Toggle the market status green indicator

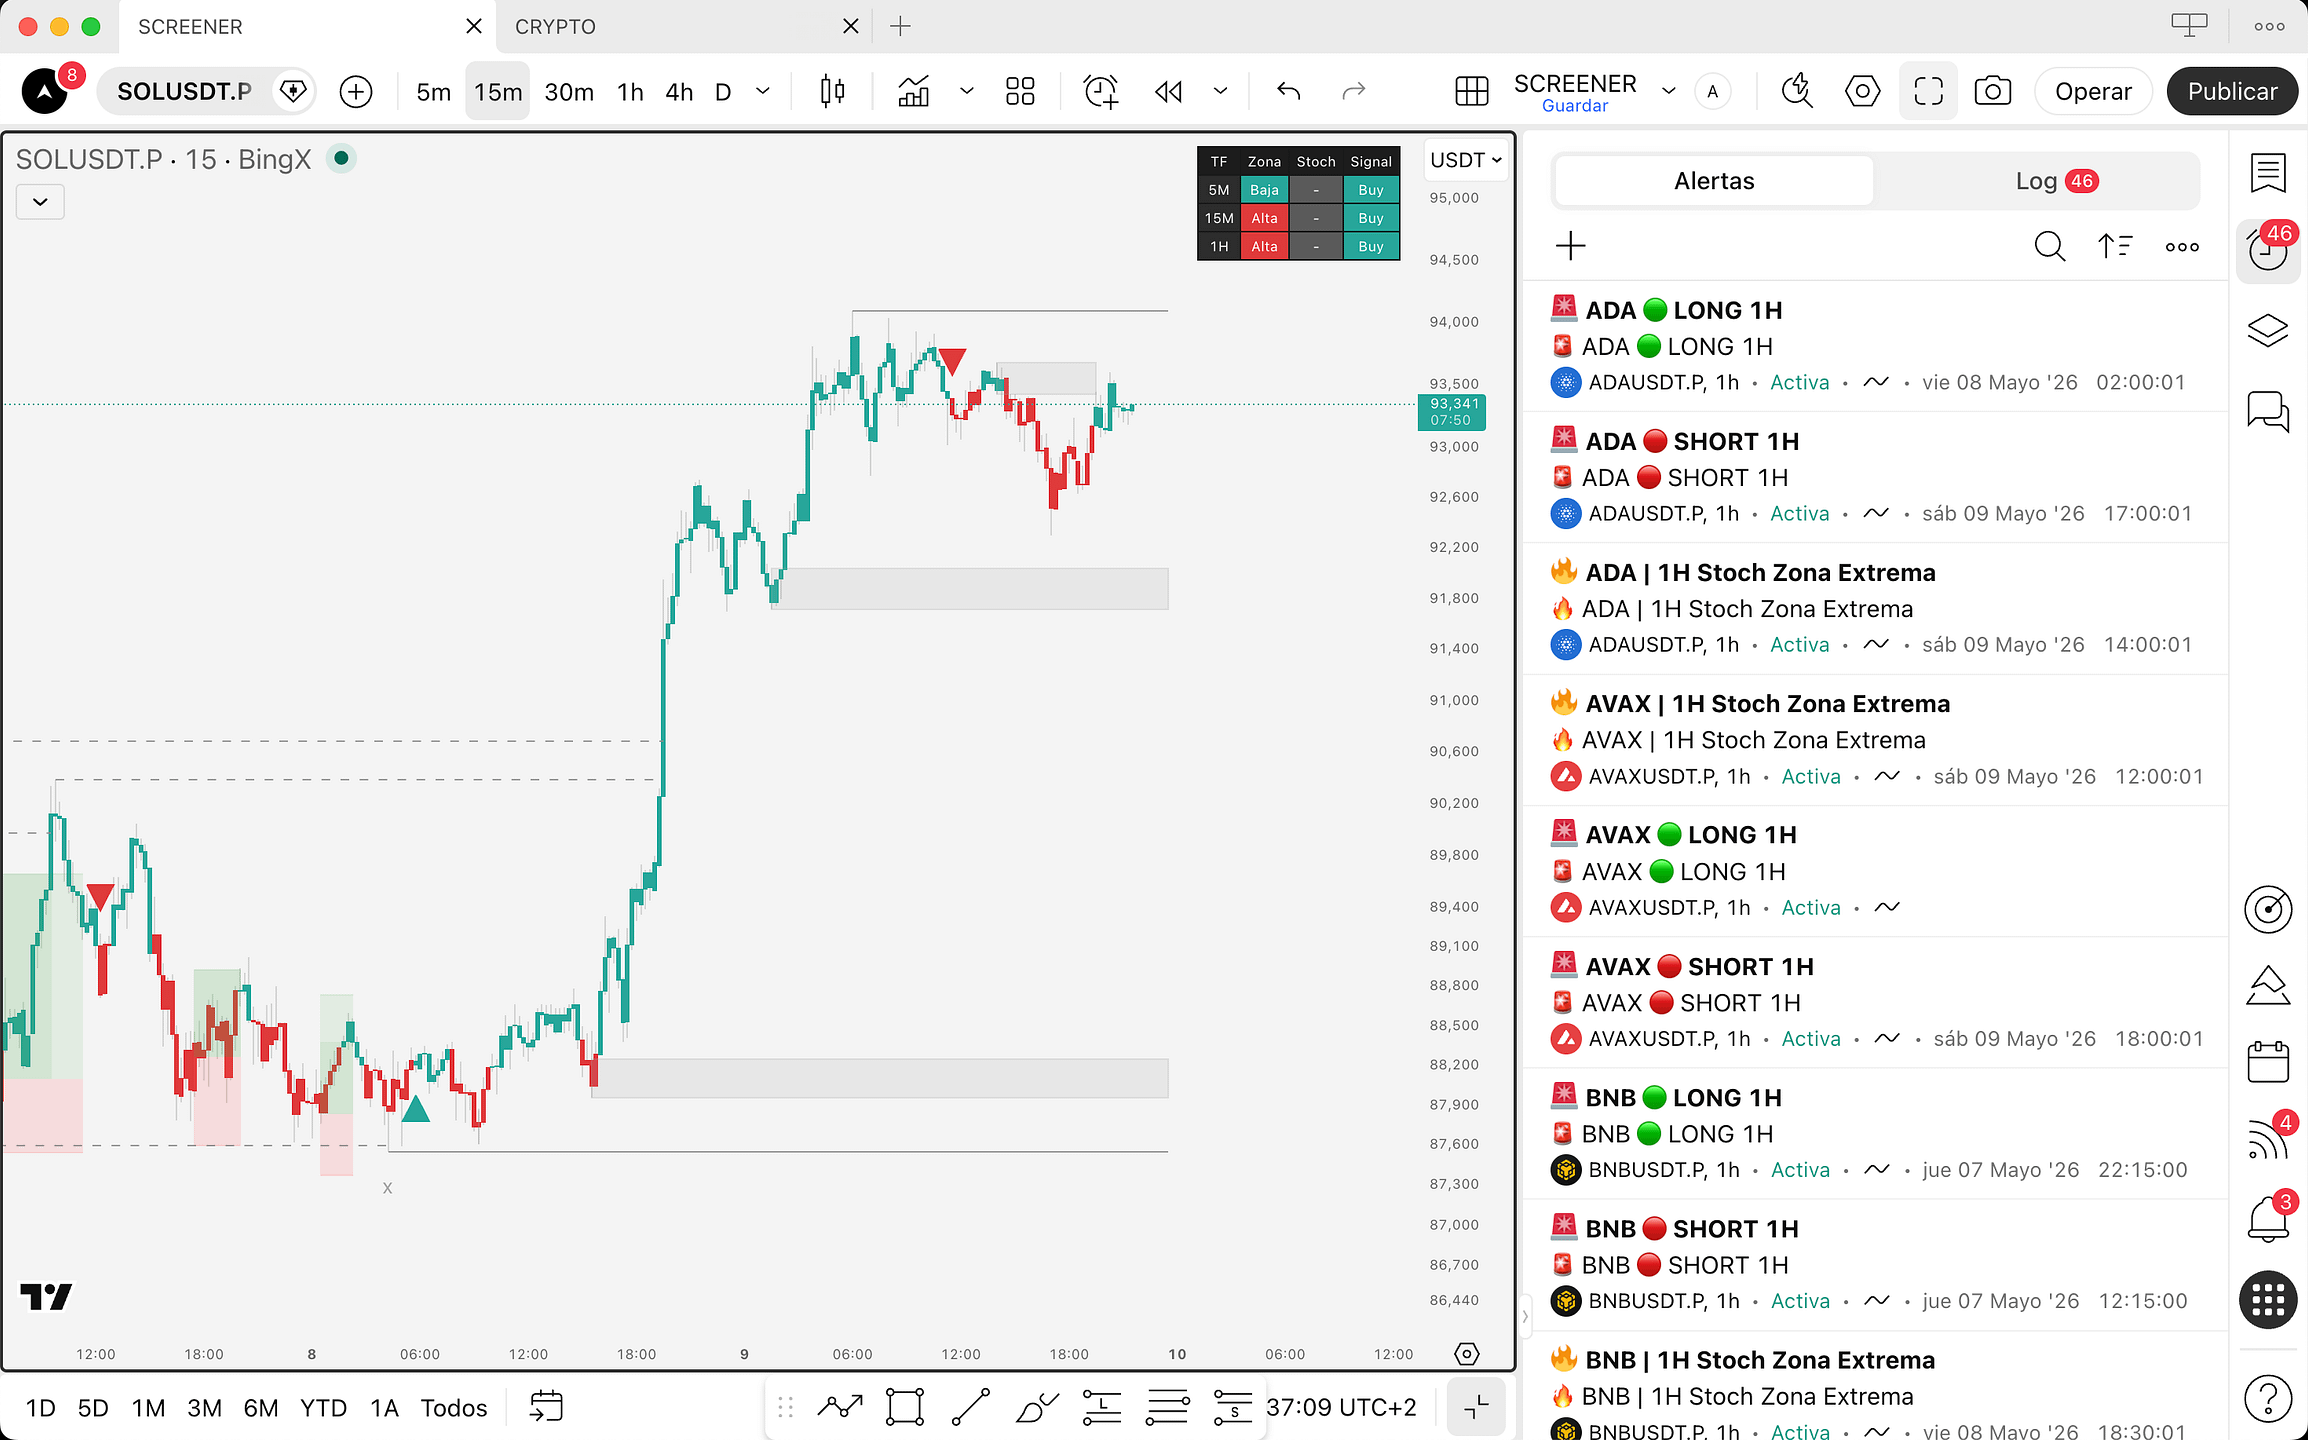click(341, 158)
